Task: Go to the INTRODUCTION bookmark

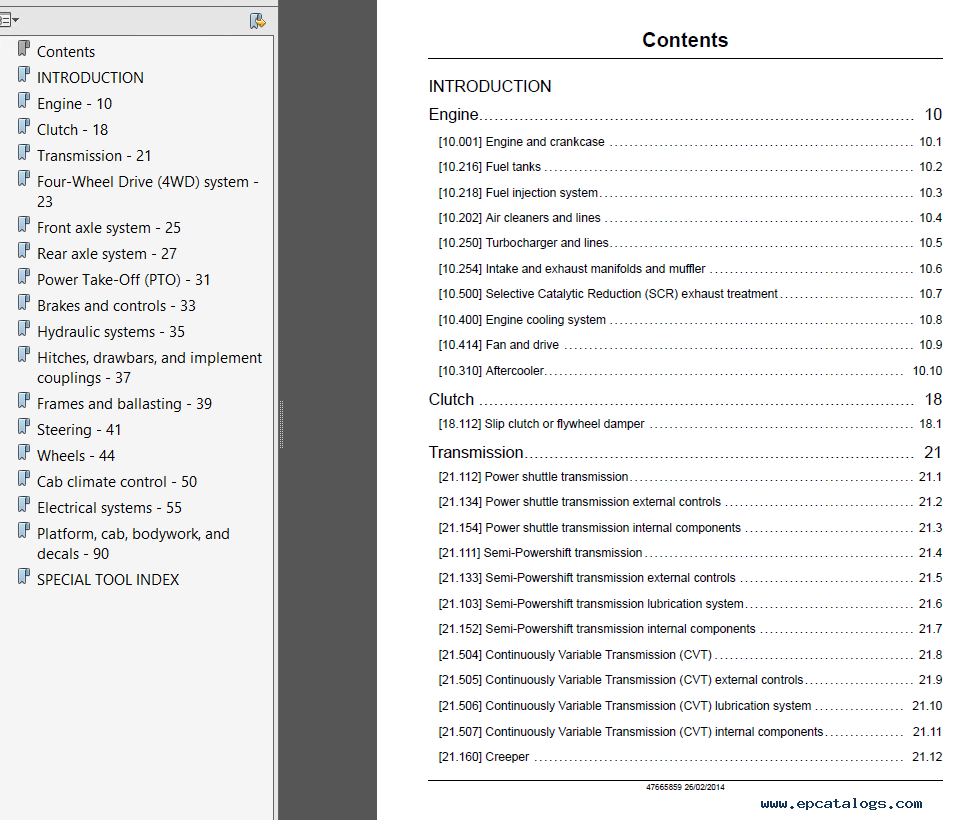Action: 90,78
